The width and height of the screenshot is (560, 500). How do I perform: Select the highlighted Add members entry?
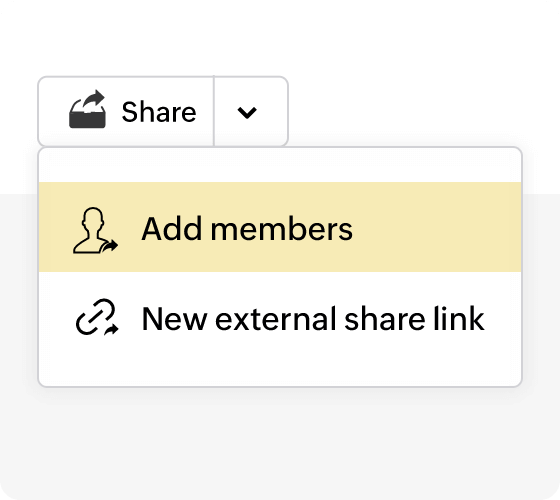point(280,227)
